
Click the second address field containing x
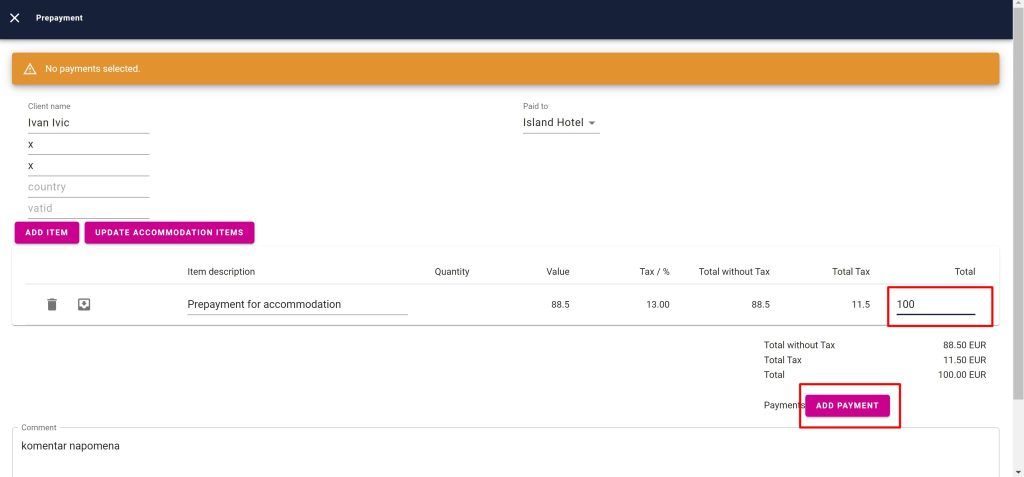[x=88, y=166]
